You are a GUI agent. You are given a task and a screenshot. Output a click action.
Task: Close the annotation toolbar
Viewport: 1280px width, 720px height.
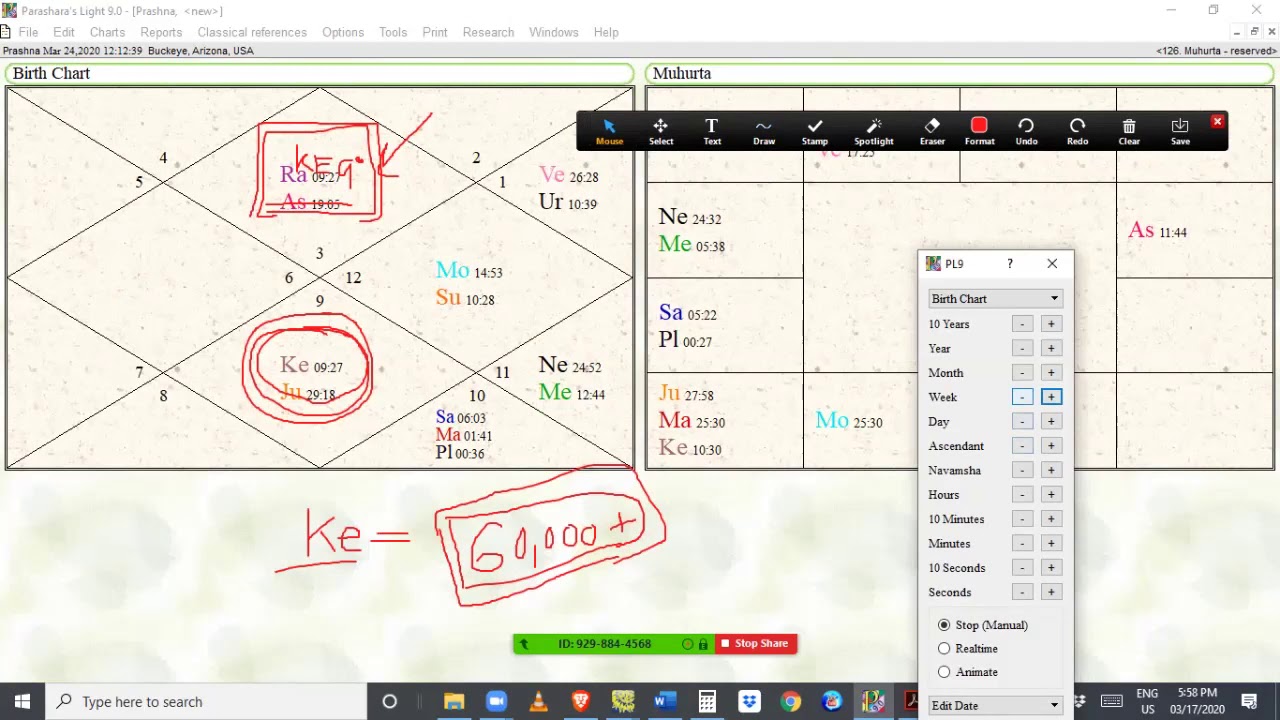coord(1217,122)
